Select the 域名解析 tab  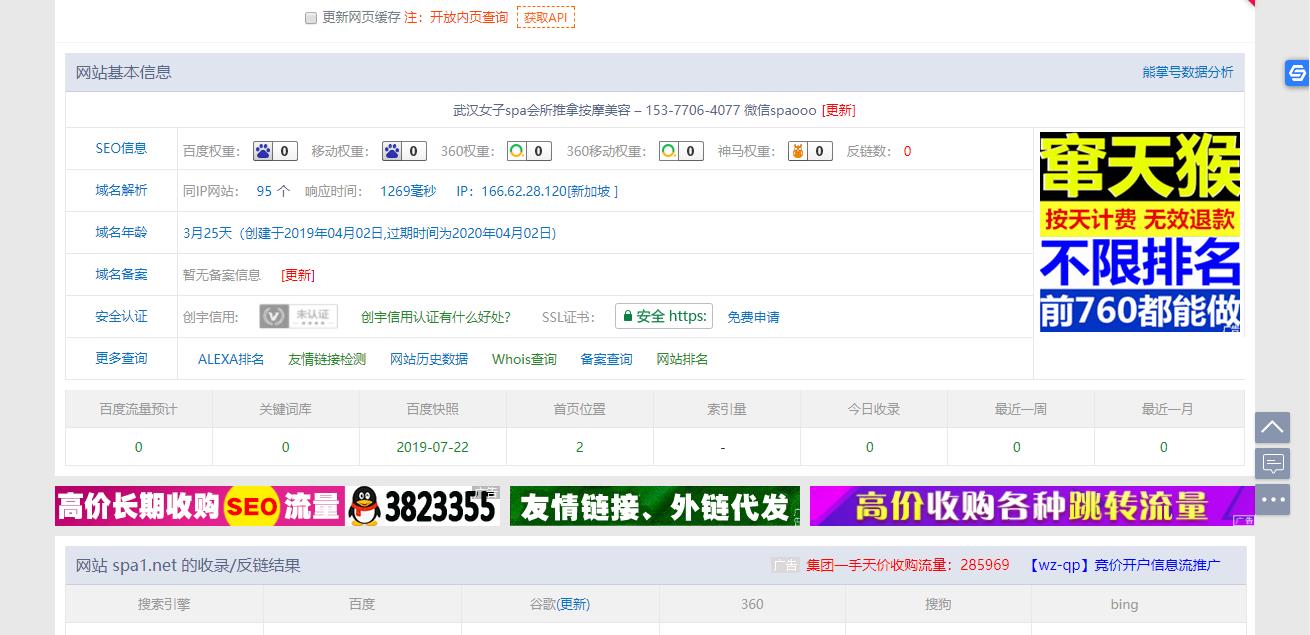coord(121,190)
